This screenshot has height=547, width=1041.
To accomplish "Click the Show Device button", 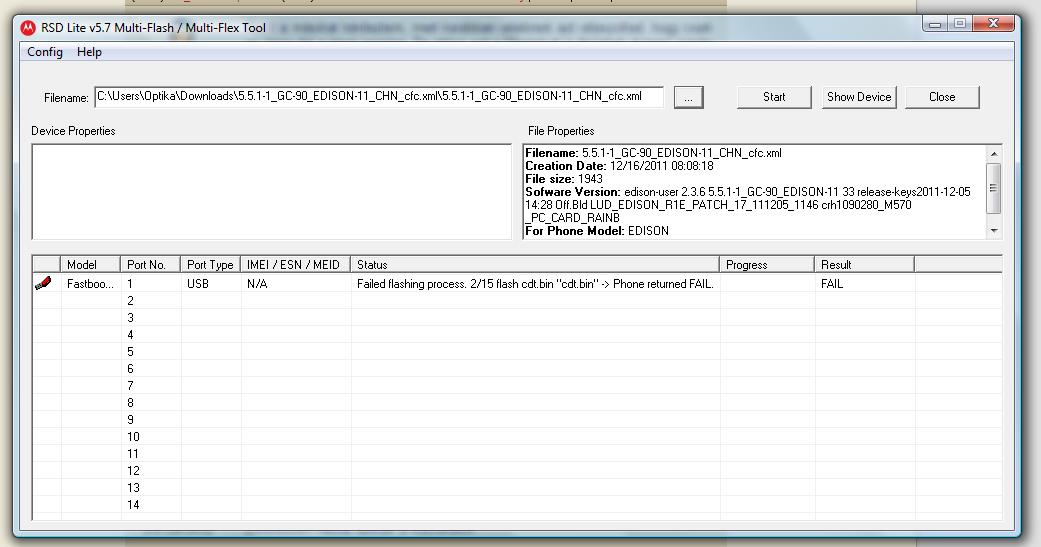I will (x=859, y=97).
